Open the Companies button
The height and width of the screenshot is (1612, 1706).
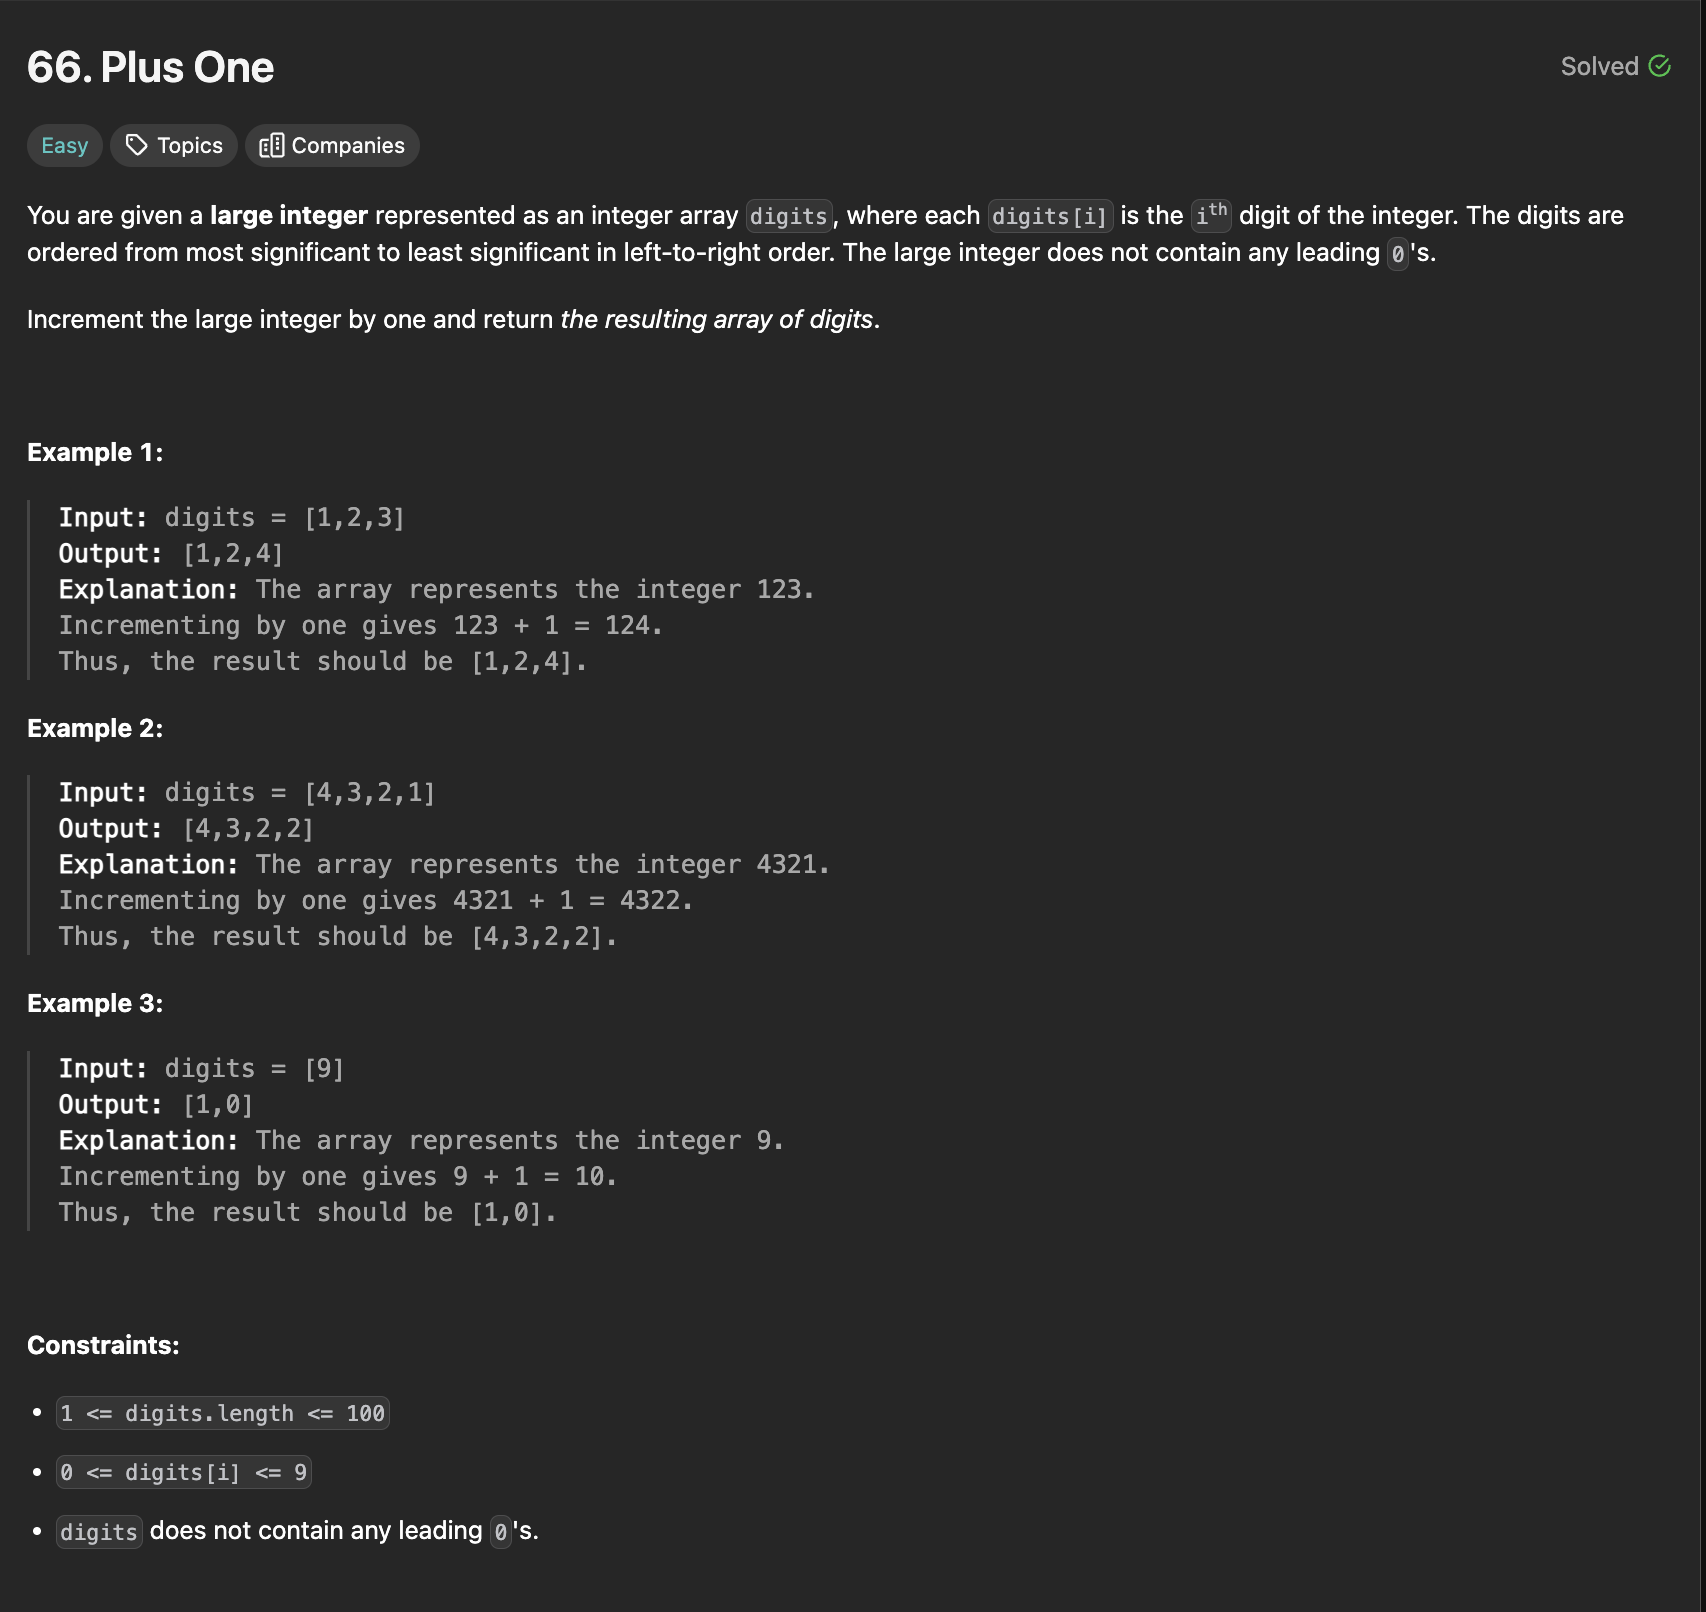pos(332,146)
